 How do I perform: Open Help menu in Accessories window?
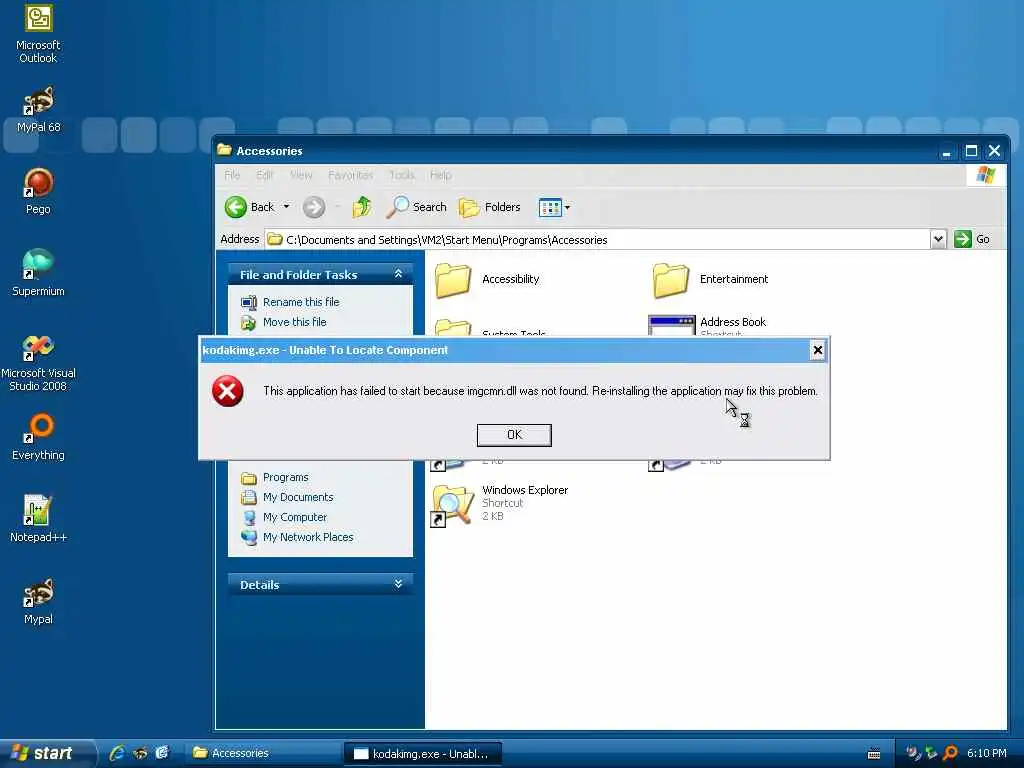click(x=441, y=175)
